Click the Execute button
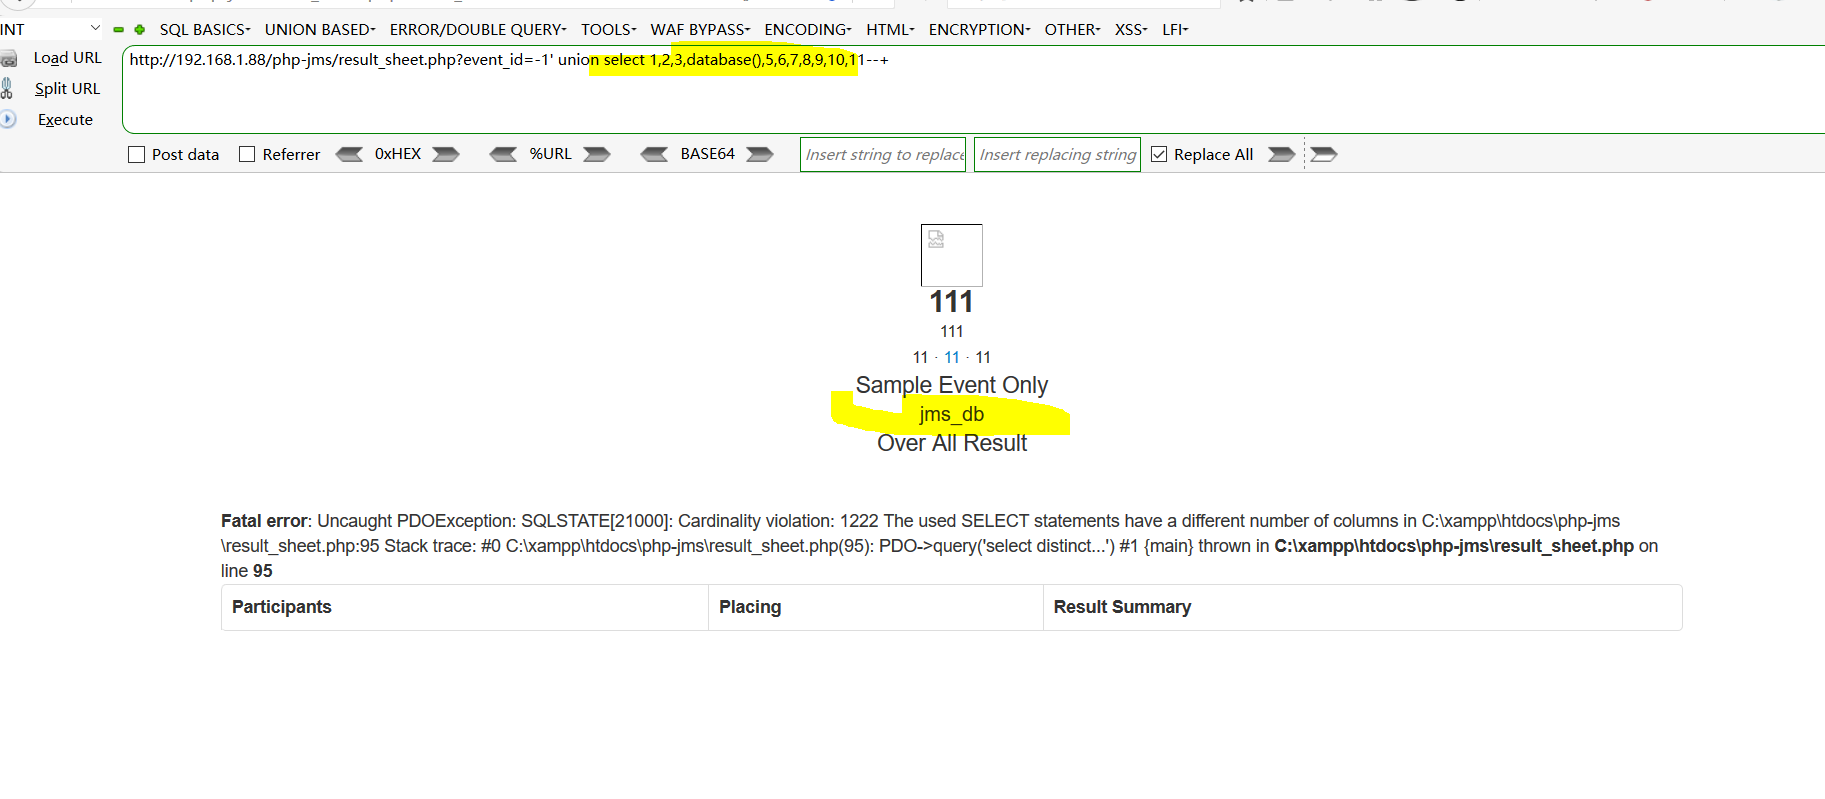 65,119
